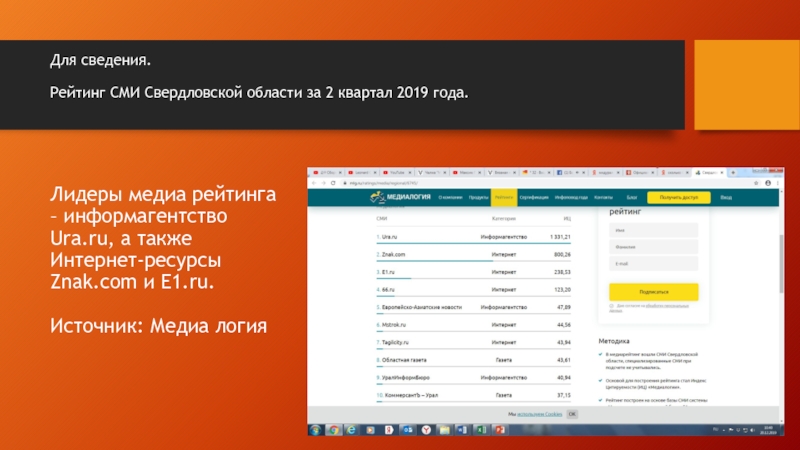This screenshot has height=450, width=800.
Task: Go to Контакты in the site navigation
Action: [x=603, y=198]
